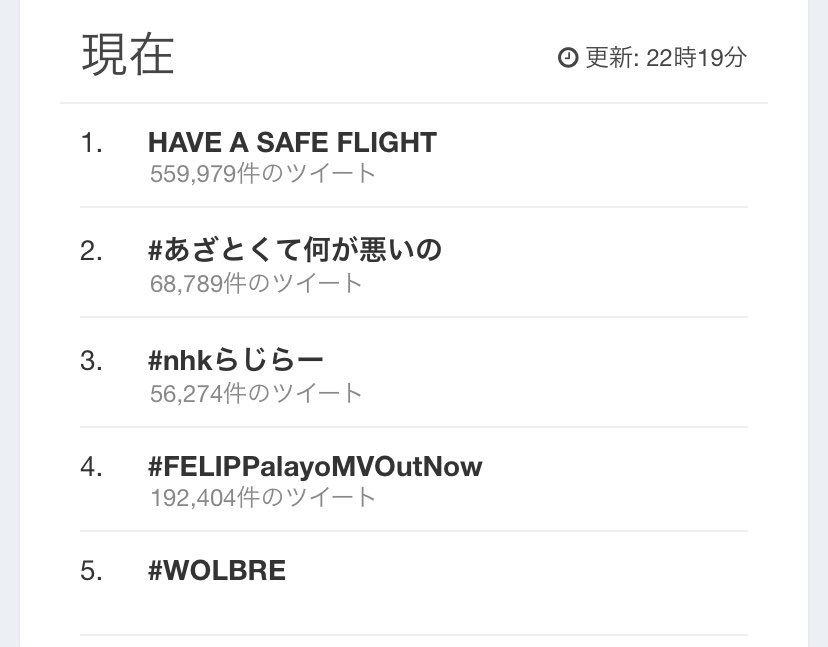The image size is (828, 647).
Task: Open the #nhkらじらー hashtag trend
Action: click(x=236, y=361)
